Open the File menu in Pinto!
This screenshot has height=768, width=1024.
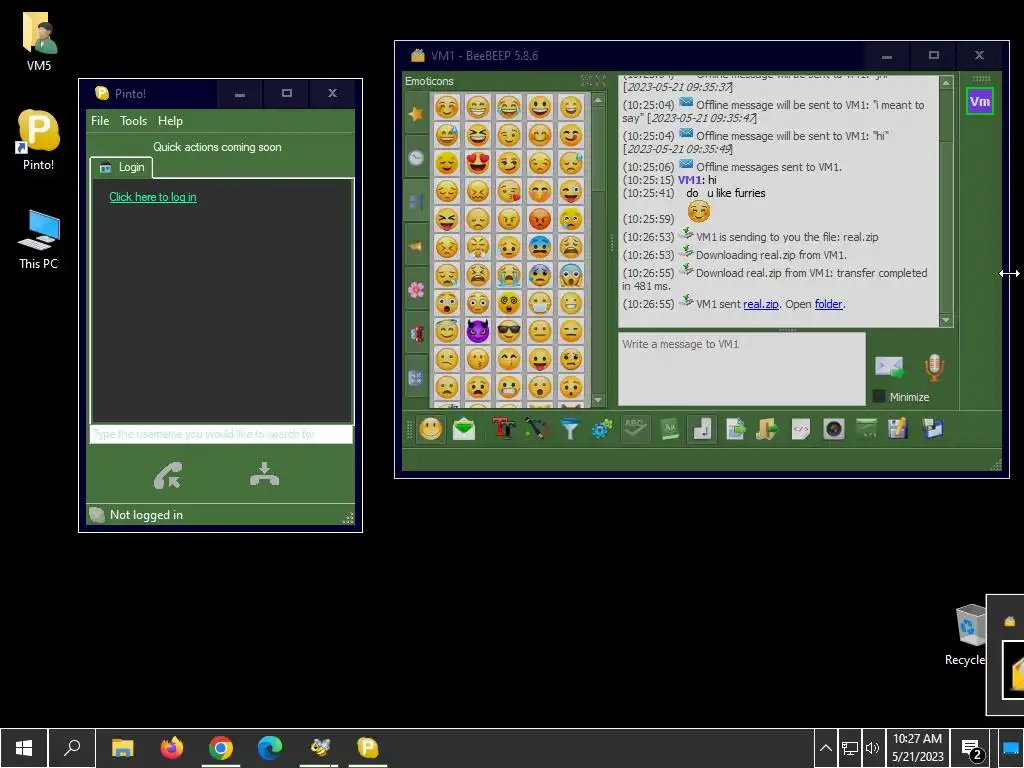(100, 121)
